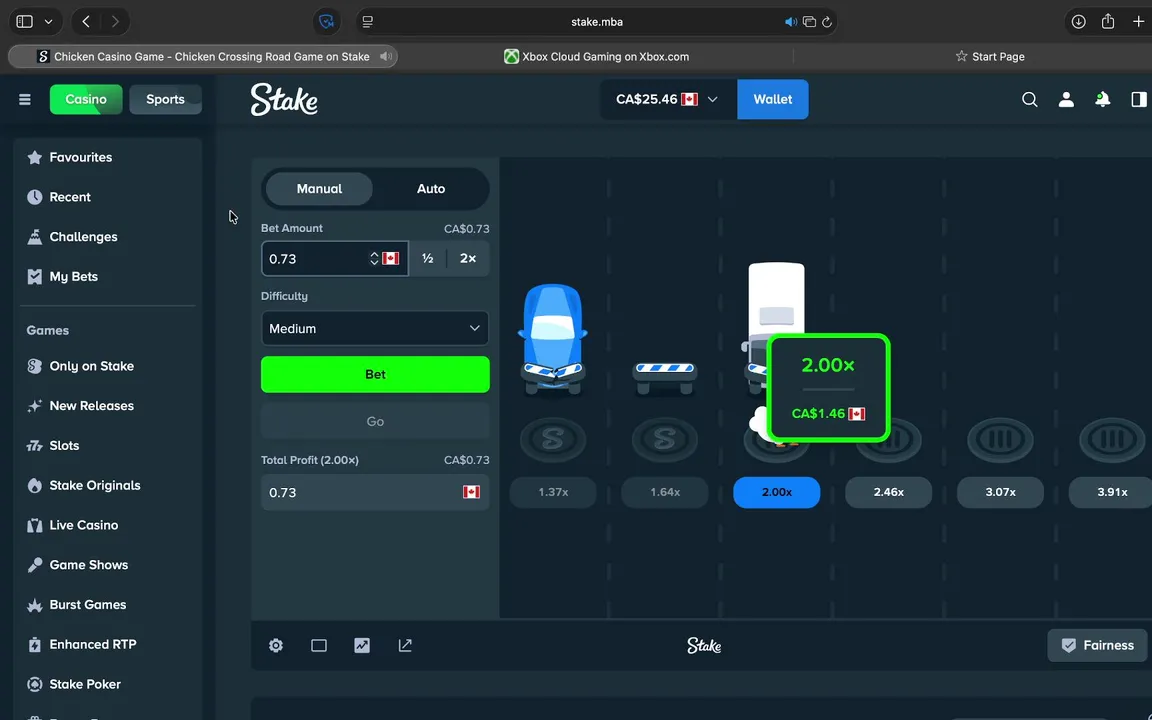Expand the CA$25.46 balance dropdown
The image size is (1152, 720).
pos(666,99)
